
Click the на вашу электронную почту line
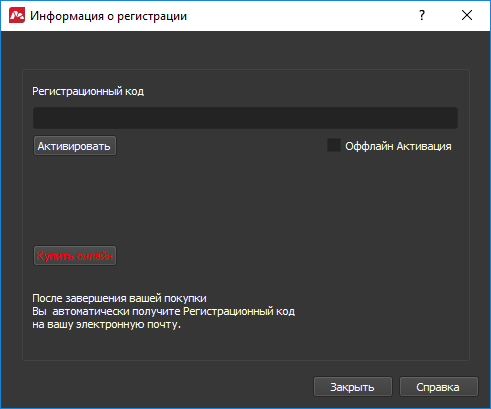coord(106,325)
